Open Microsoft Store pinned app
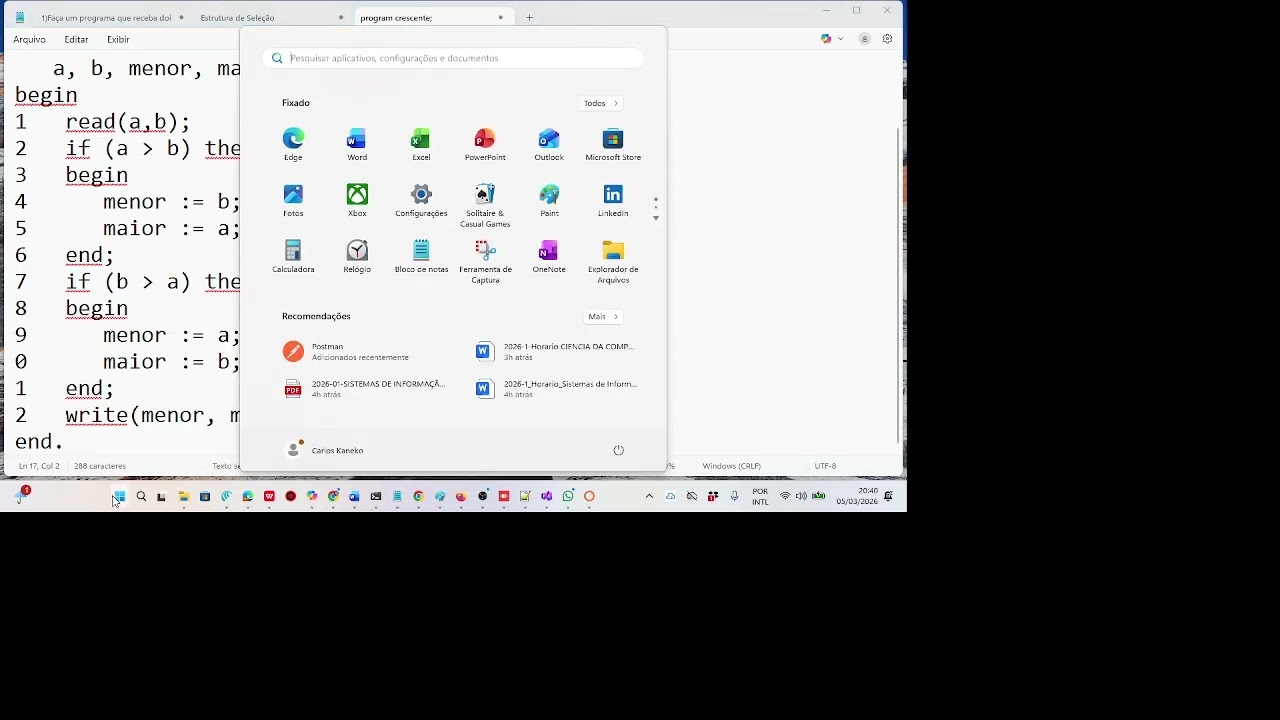Viewport: 1280px width, 720px height. point(613,144)
